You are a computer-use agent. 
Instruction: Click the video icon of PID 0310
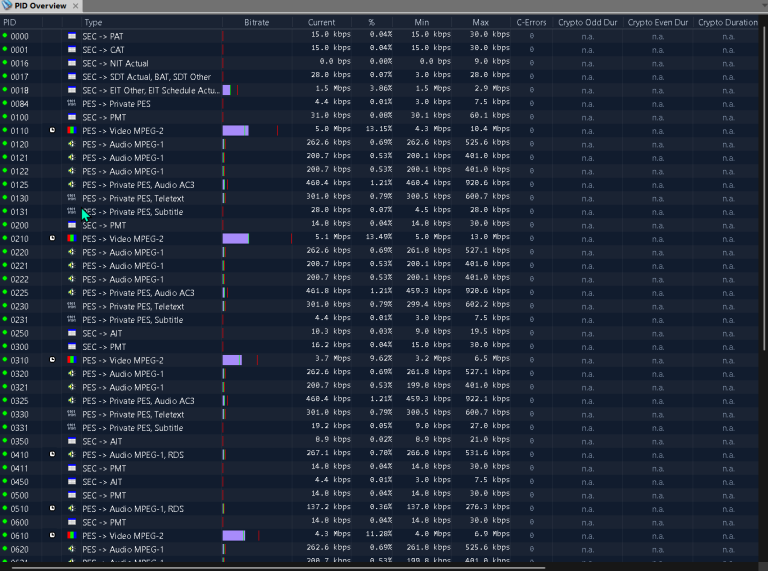72,360
